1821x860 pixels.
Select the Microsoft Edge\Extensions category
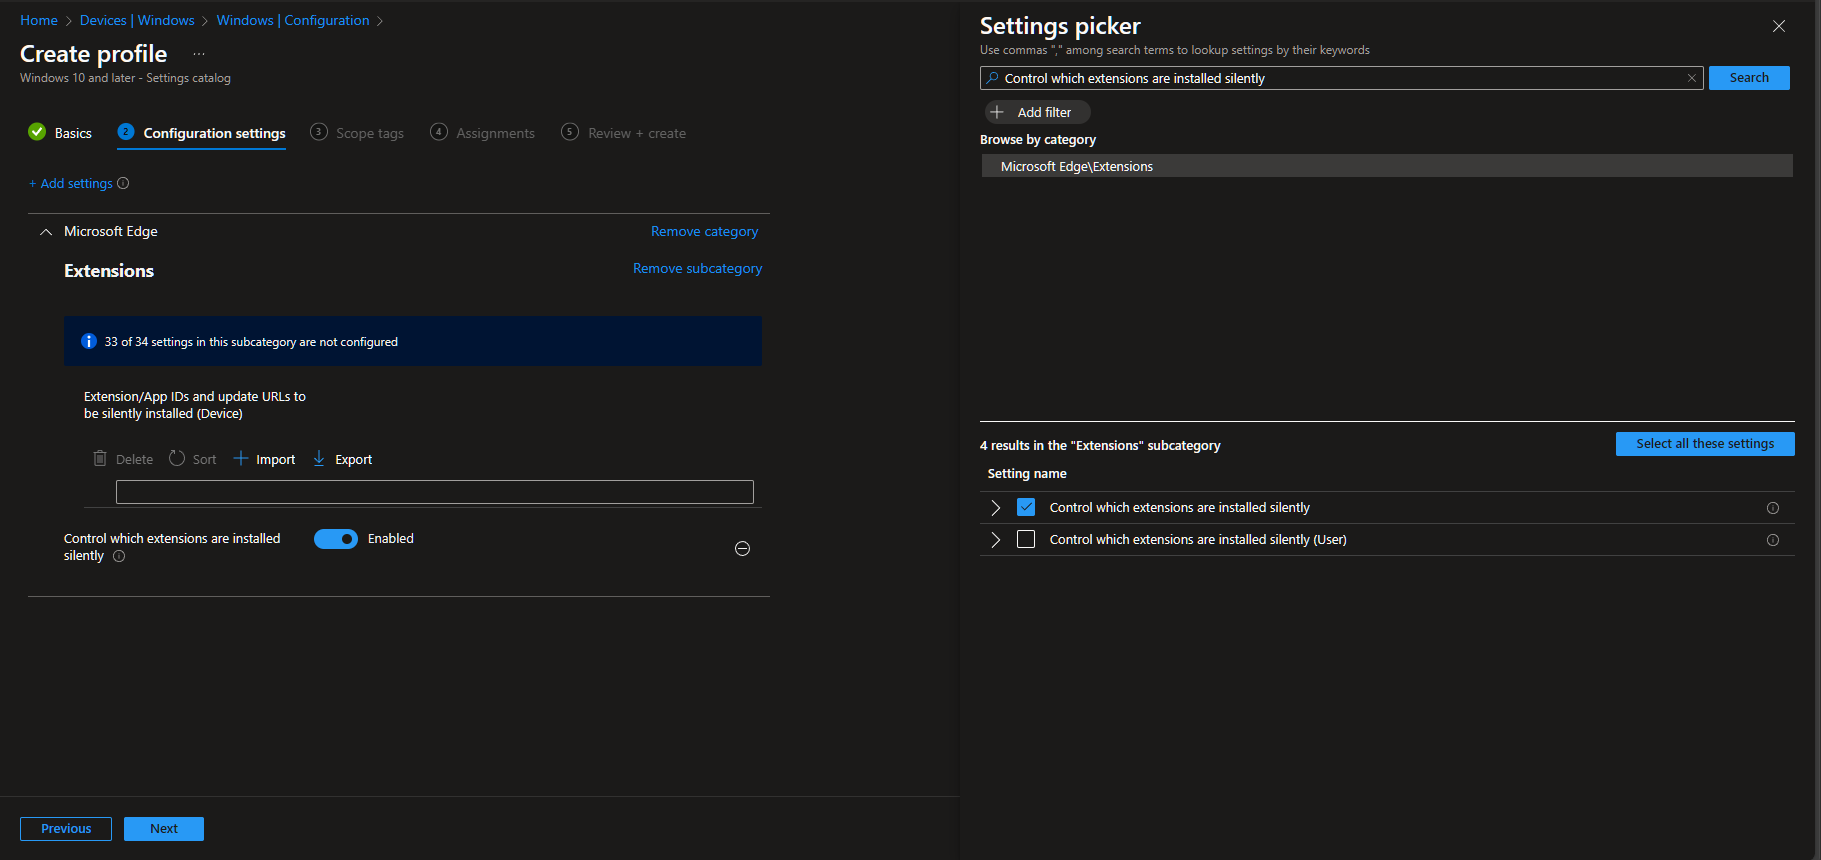tap(1387, 166)
